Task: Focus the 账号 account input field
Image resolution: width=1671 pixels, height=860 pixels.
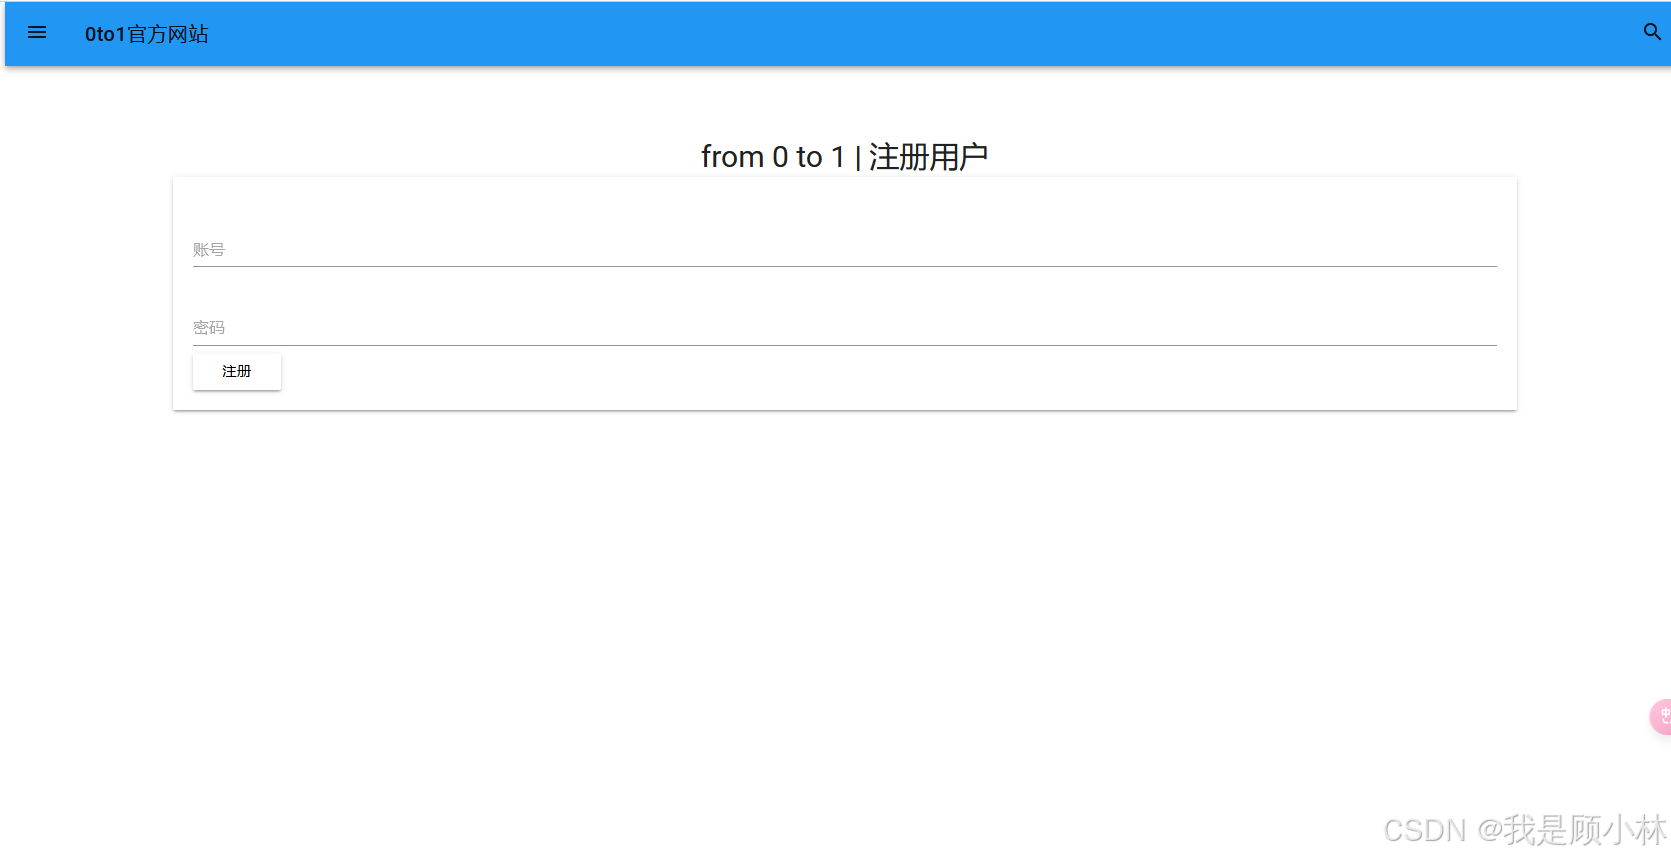Action: (844, 250)
